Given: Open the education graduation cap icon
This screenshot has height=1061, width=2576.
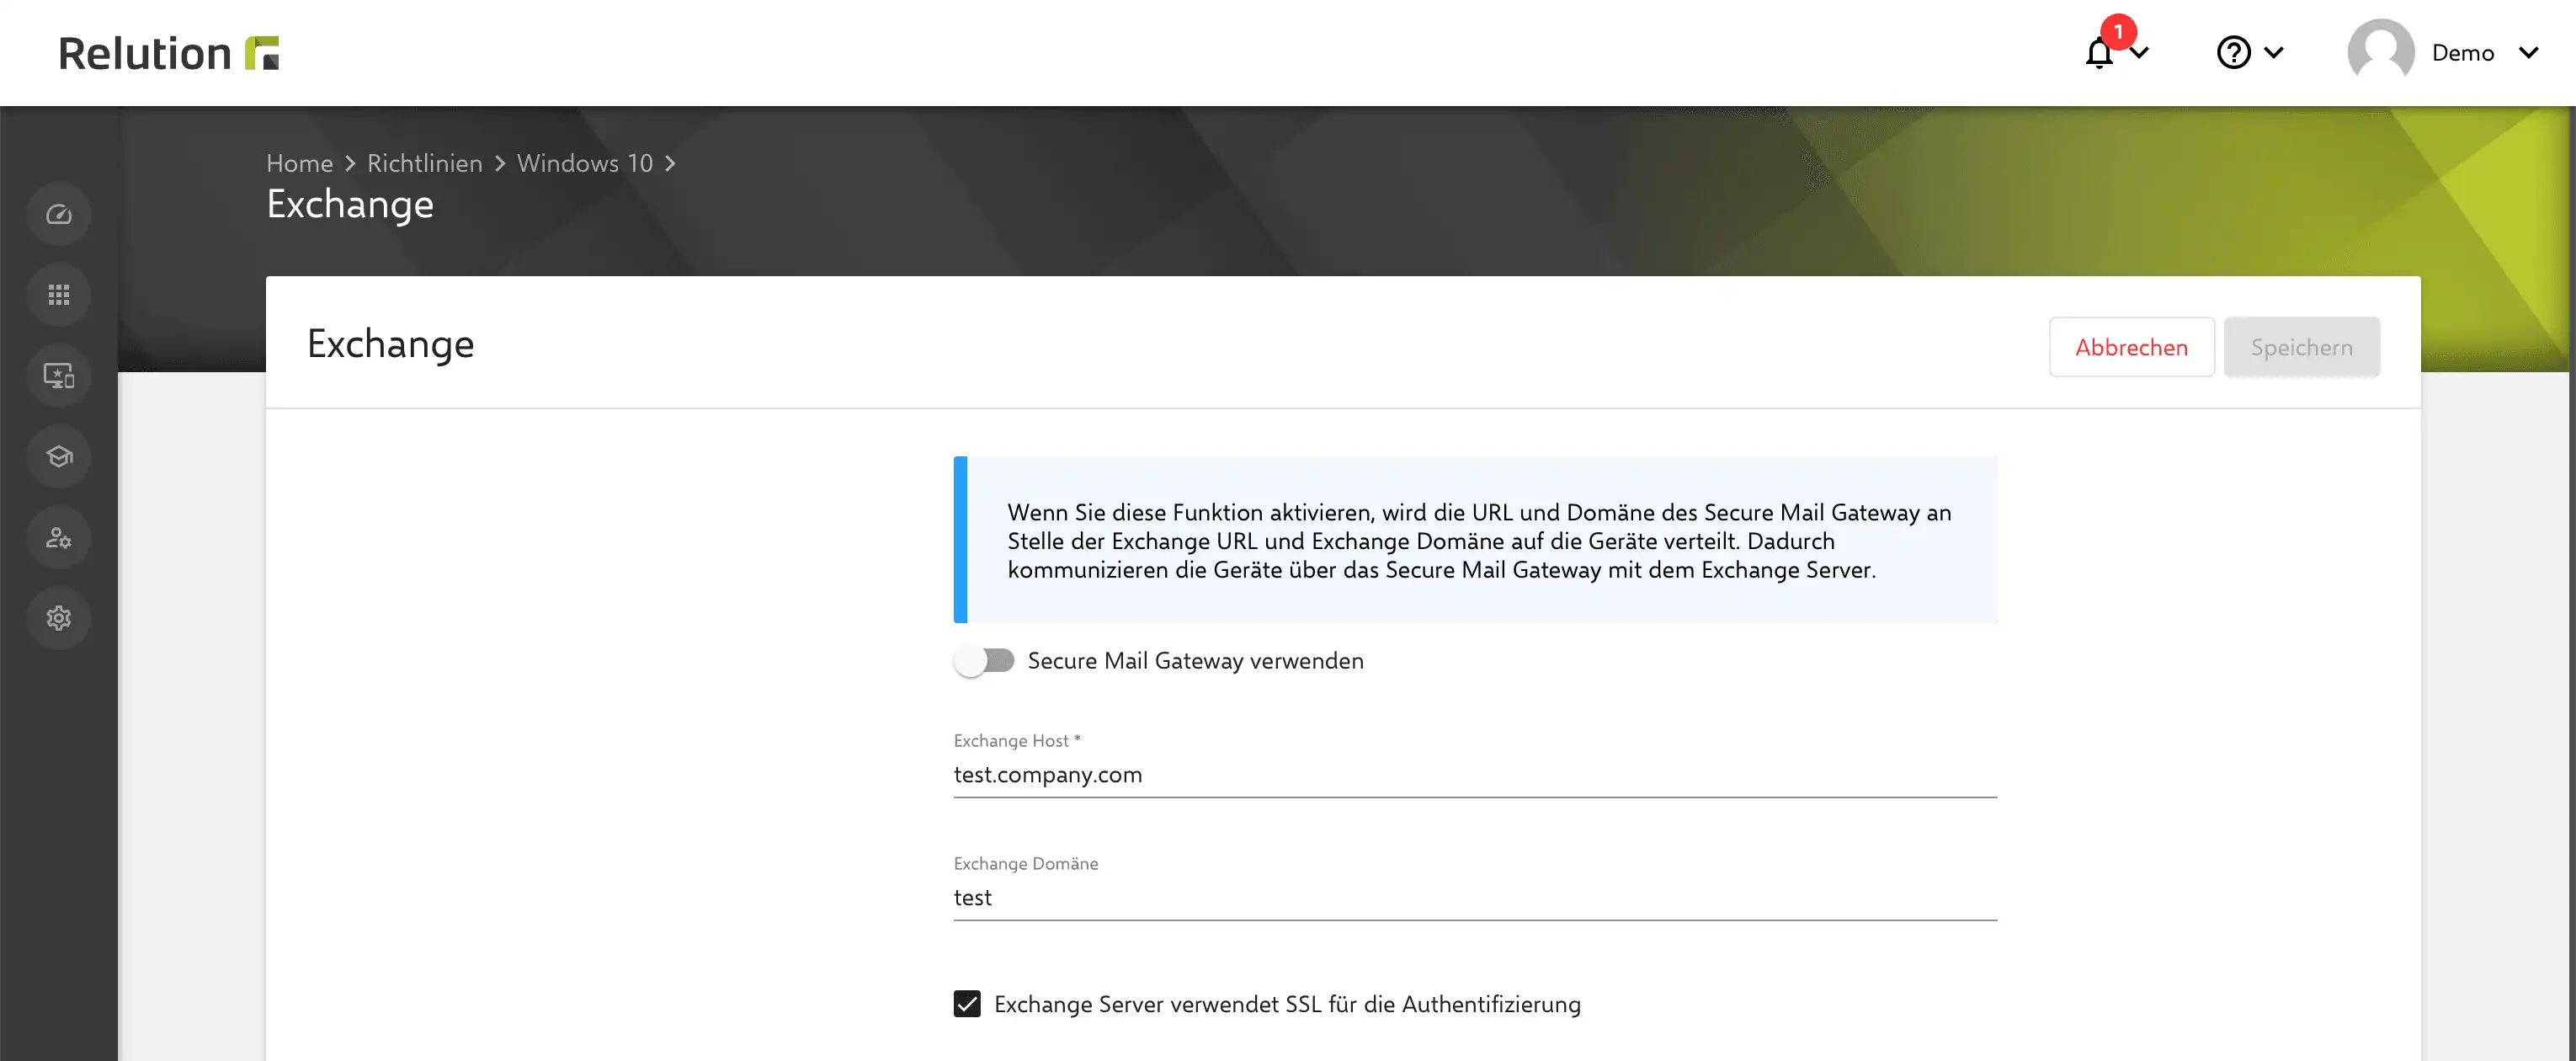Looking at the screenshot, I should pos(59,457).
